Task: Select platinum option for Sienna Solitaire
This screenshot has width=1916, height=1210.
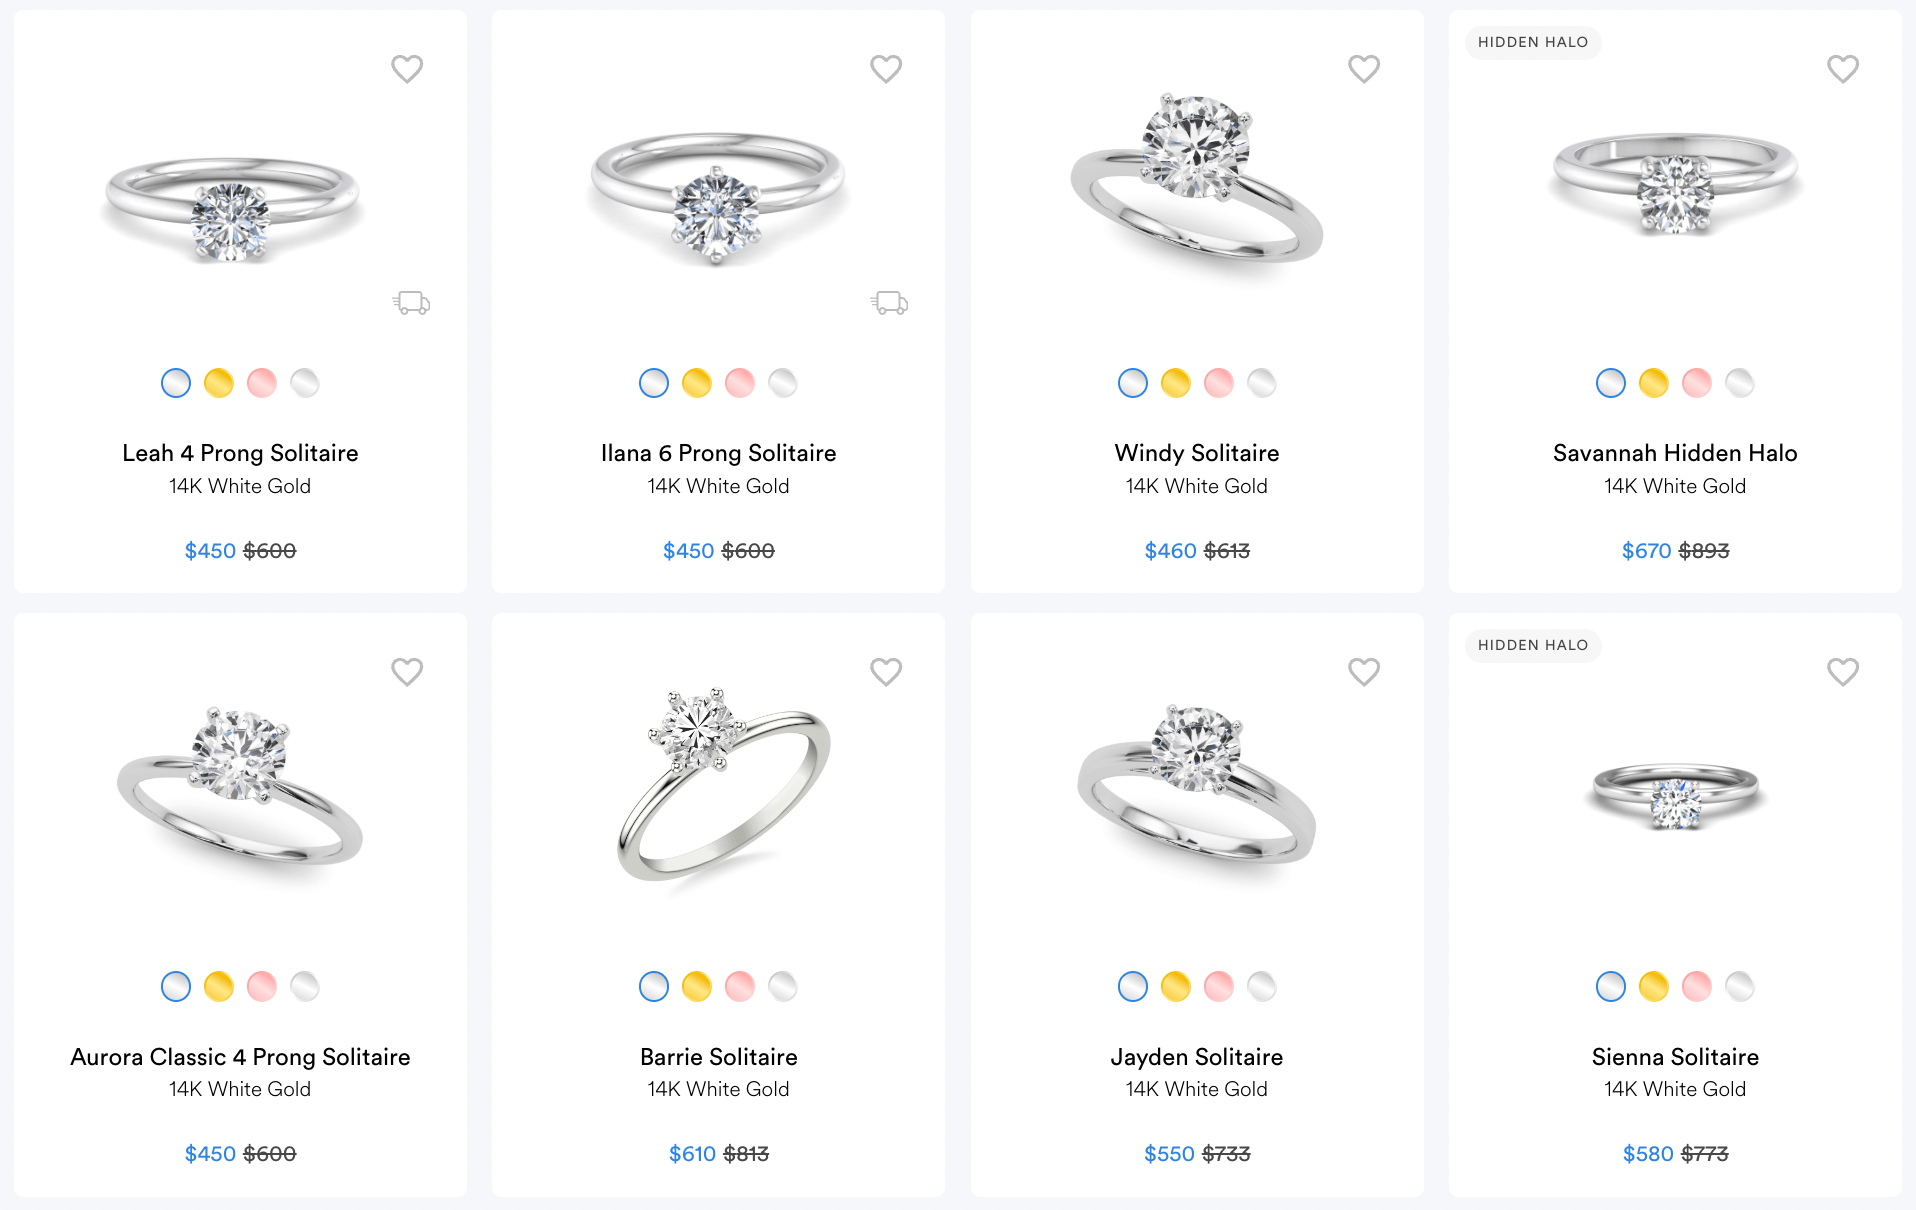Action: tap(1740, 986)
